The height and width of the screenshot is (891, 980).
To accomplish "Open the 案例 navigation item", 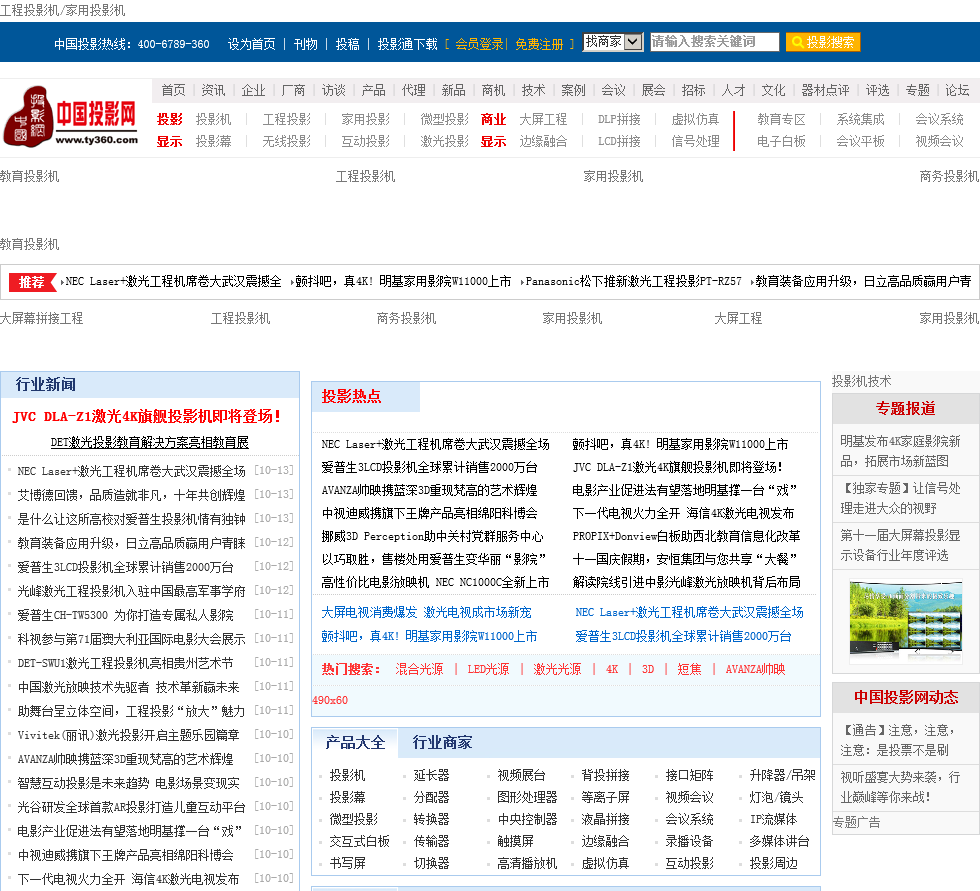I will (x=573, y=90).
